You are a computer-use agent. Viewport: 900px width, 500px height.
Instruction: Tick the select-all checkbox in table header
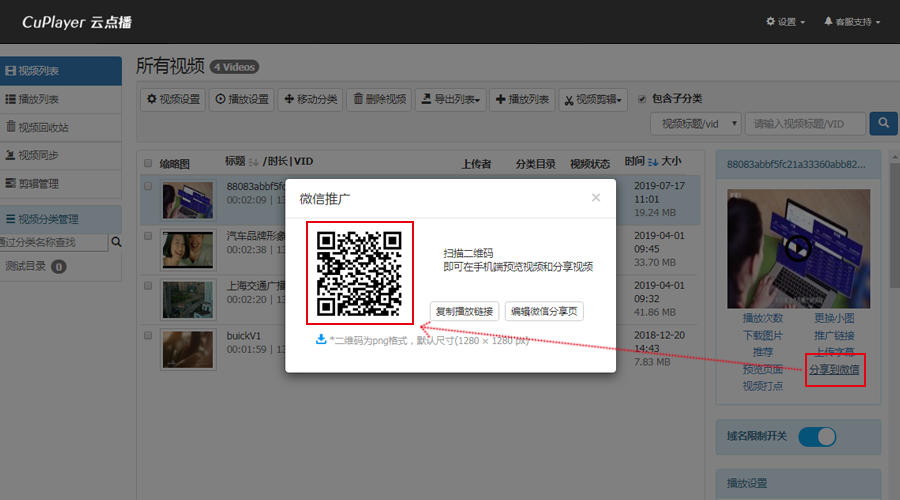click(148, 163)
